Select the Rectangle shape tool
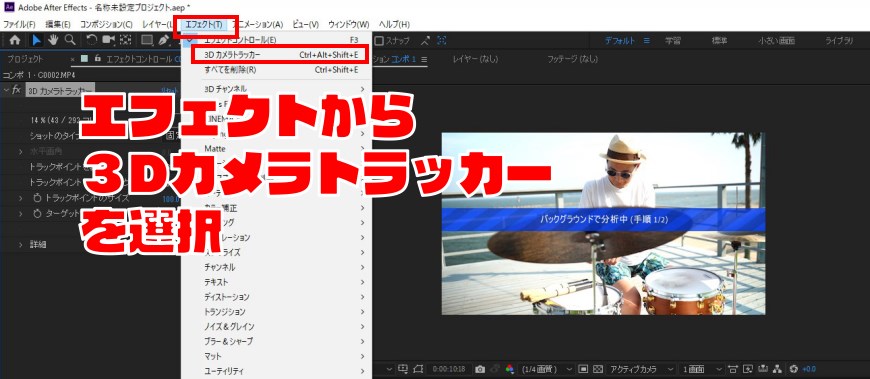 146,40
